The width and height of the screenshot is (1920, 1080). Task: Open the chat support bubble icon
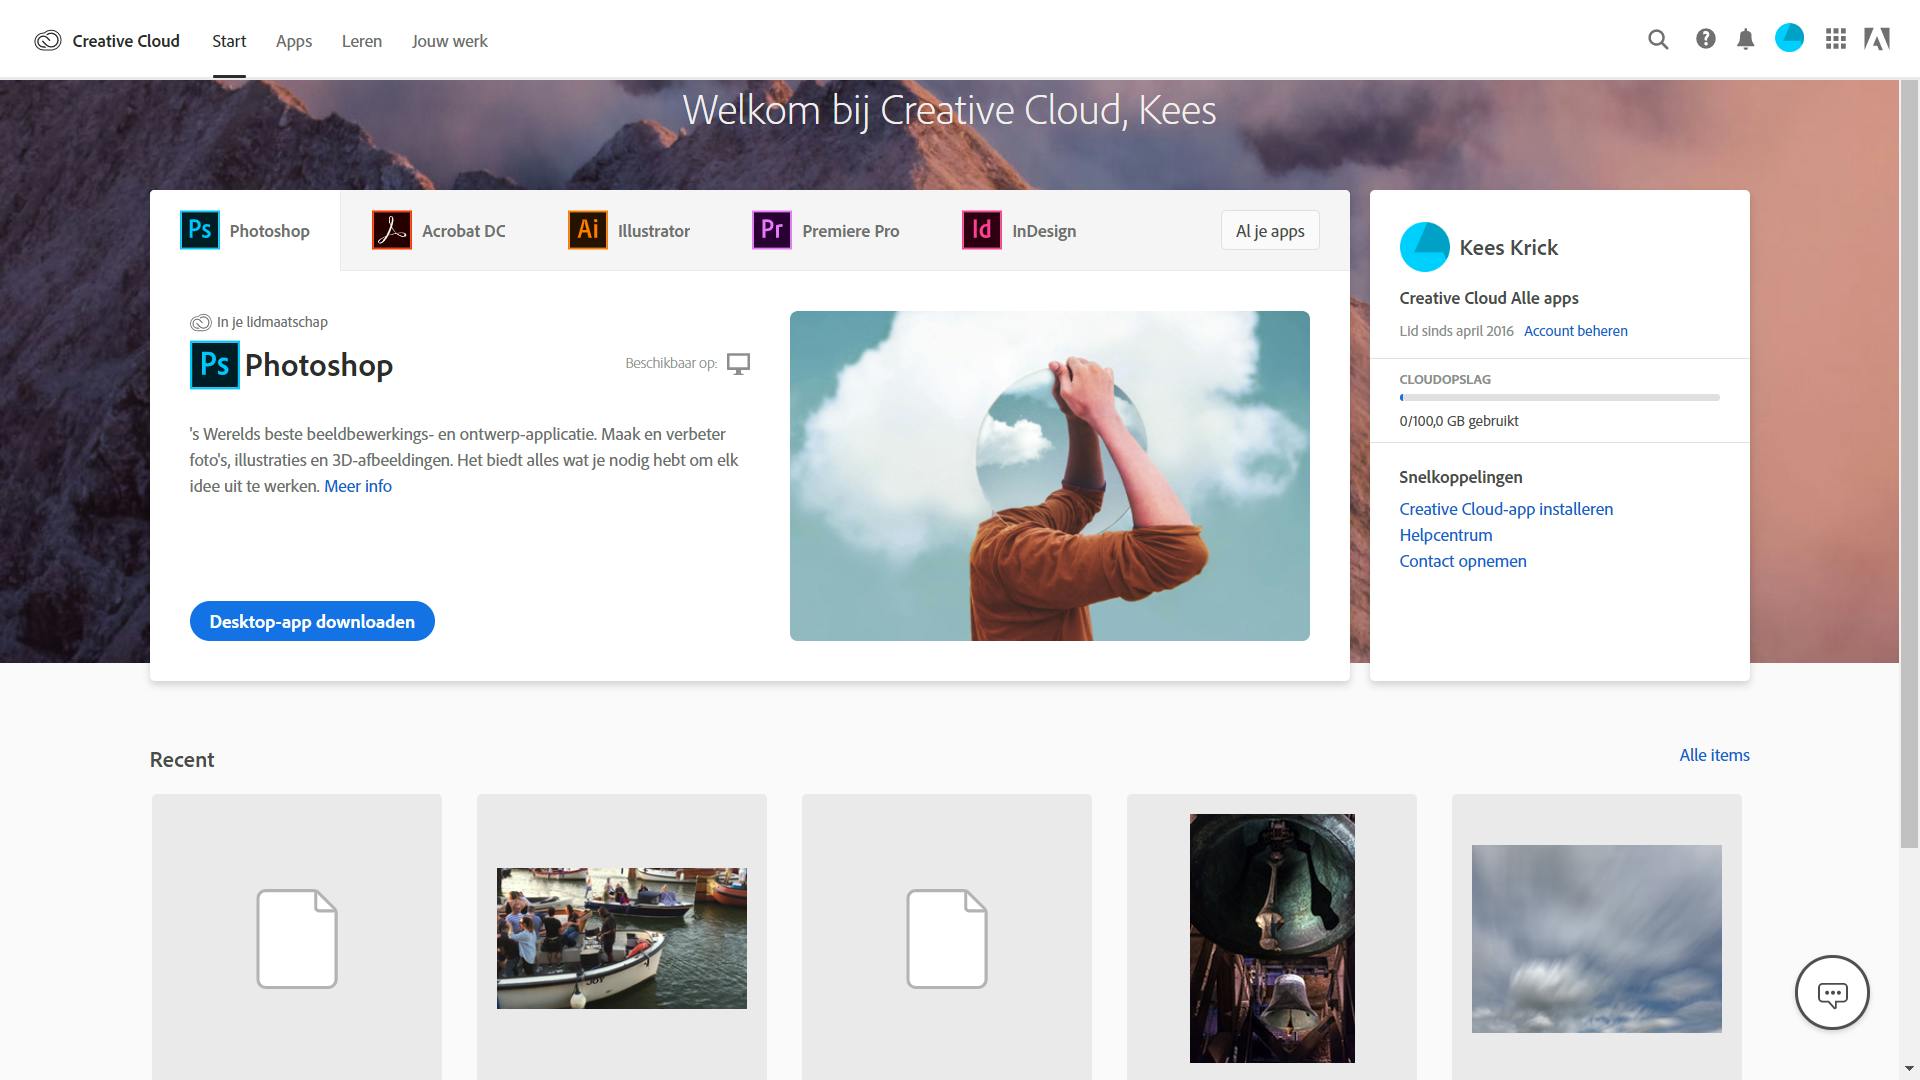[x=1831, y=993]
